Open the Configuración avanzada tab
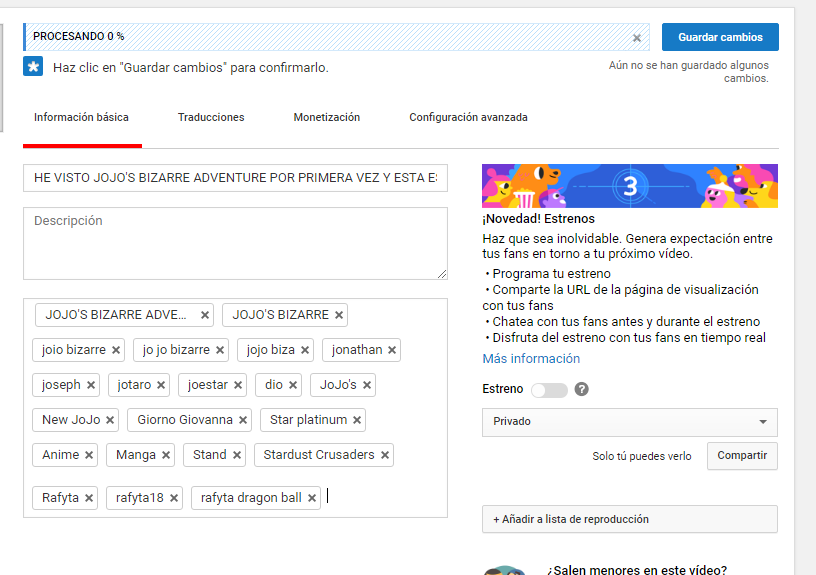The height and width of the screenshot is (575, 816). [x=468, y=118]
